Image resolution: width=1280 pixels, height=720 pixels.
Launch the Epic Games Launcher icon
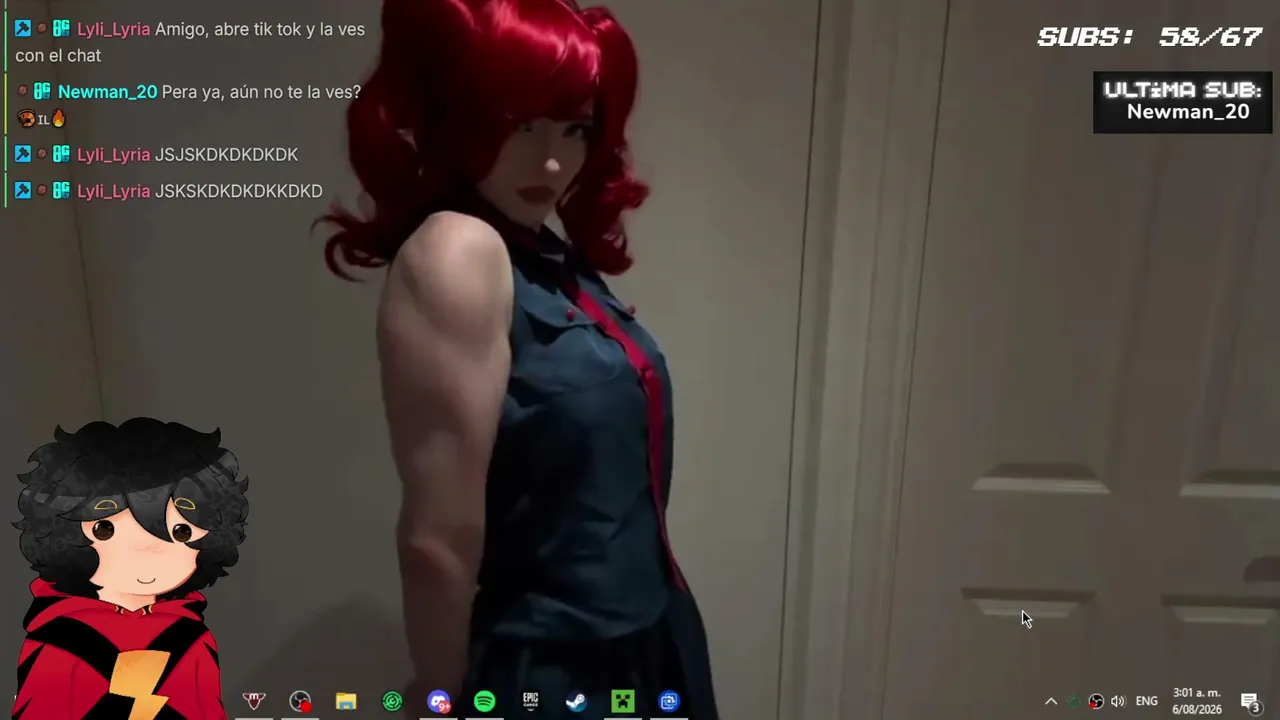[x=530, y=702]
